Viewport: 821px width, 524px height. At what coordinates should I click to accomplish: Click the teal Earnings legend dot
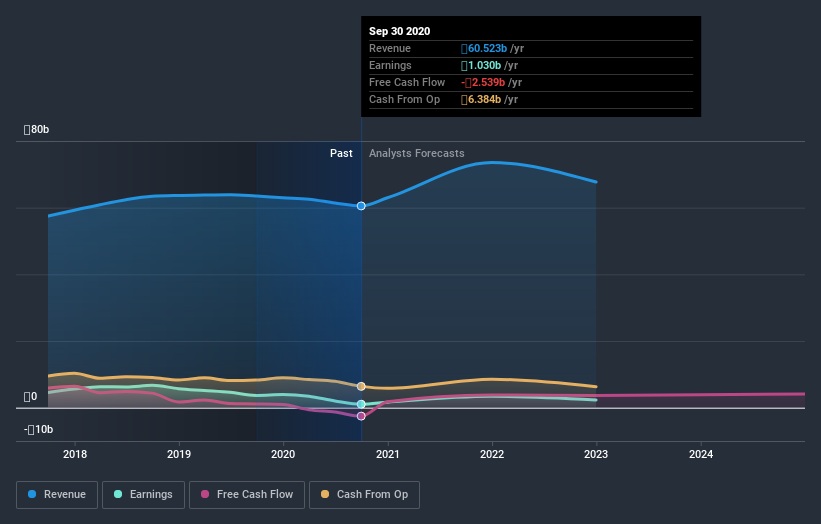point(118,494)
